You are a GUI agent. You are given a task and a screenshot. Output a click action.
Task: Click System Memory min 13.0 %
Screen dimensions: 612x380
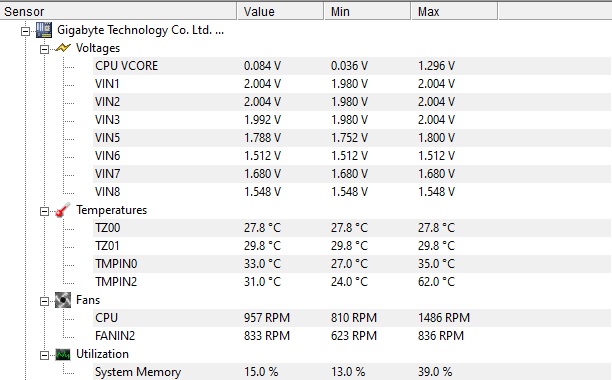348,372
